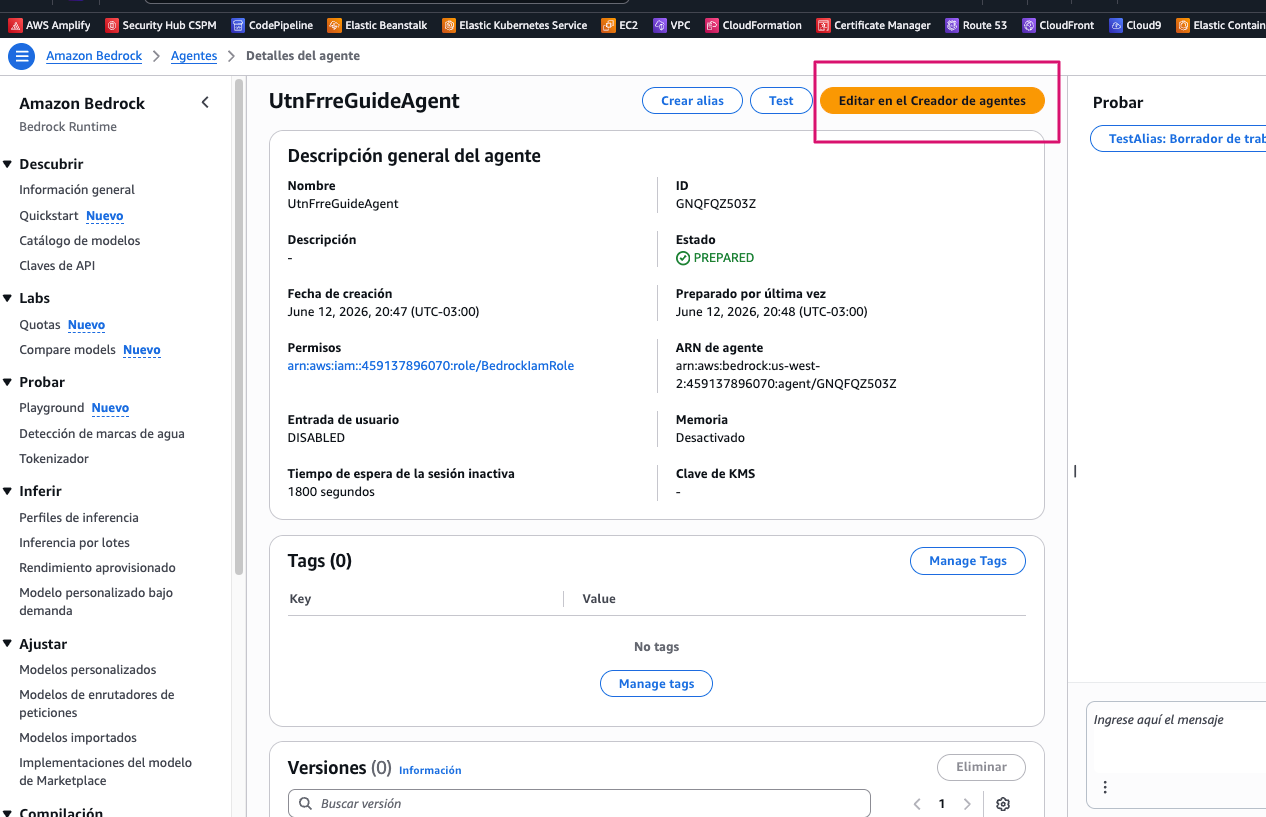Image resolution: width=1266 pixels, height=817 pixels.
Task: Open Route 53 service bookmark
Action: coord(976,25)
